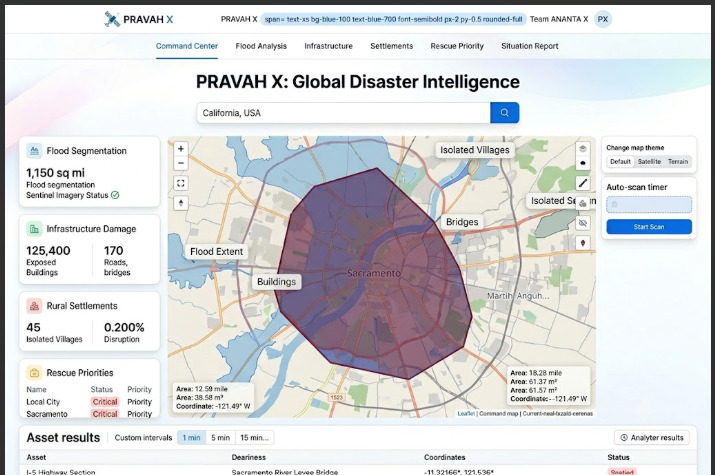Click the Auto-scan timer input box
Screen dimensions: 715x475
pyautogui.click(x=649, y=205)
